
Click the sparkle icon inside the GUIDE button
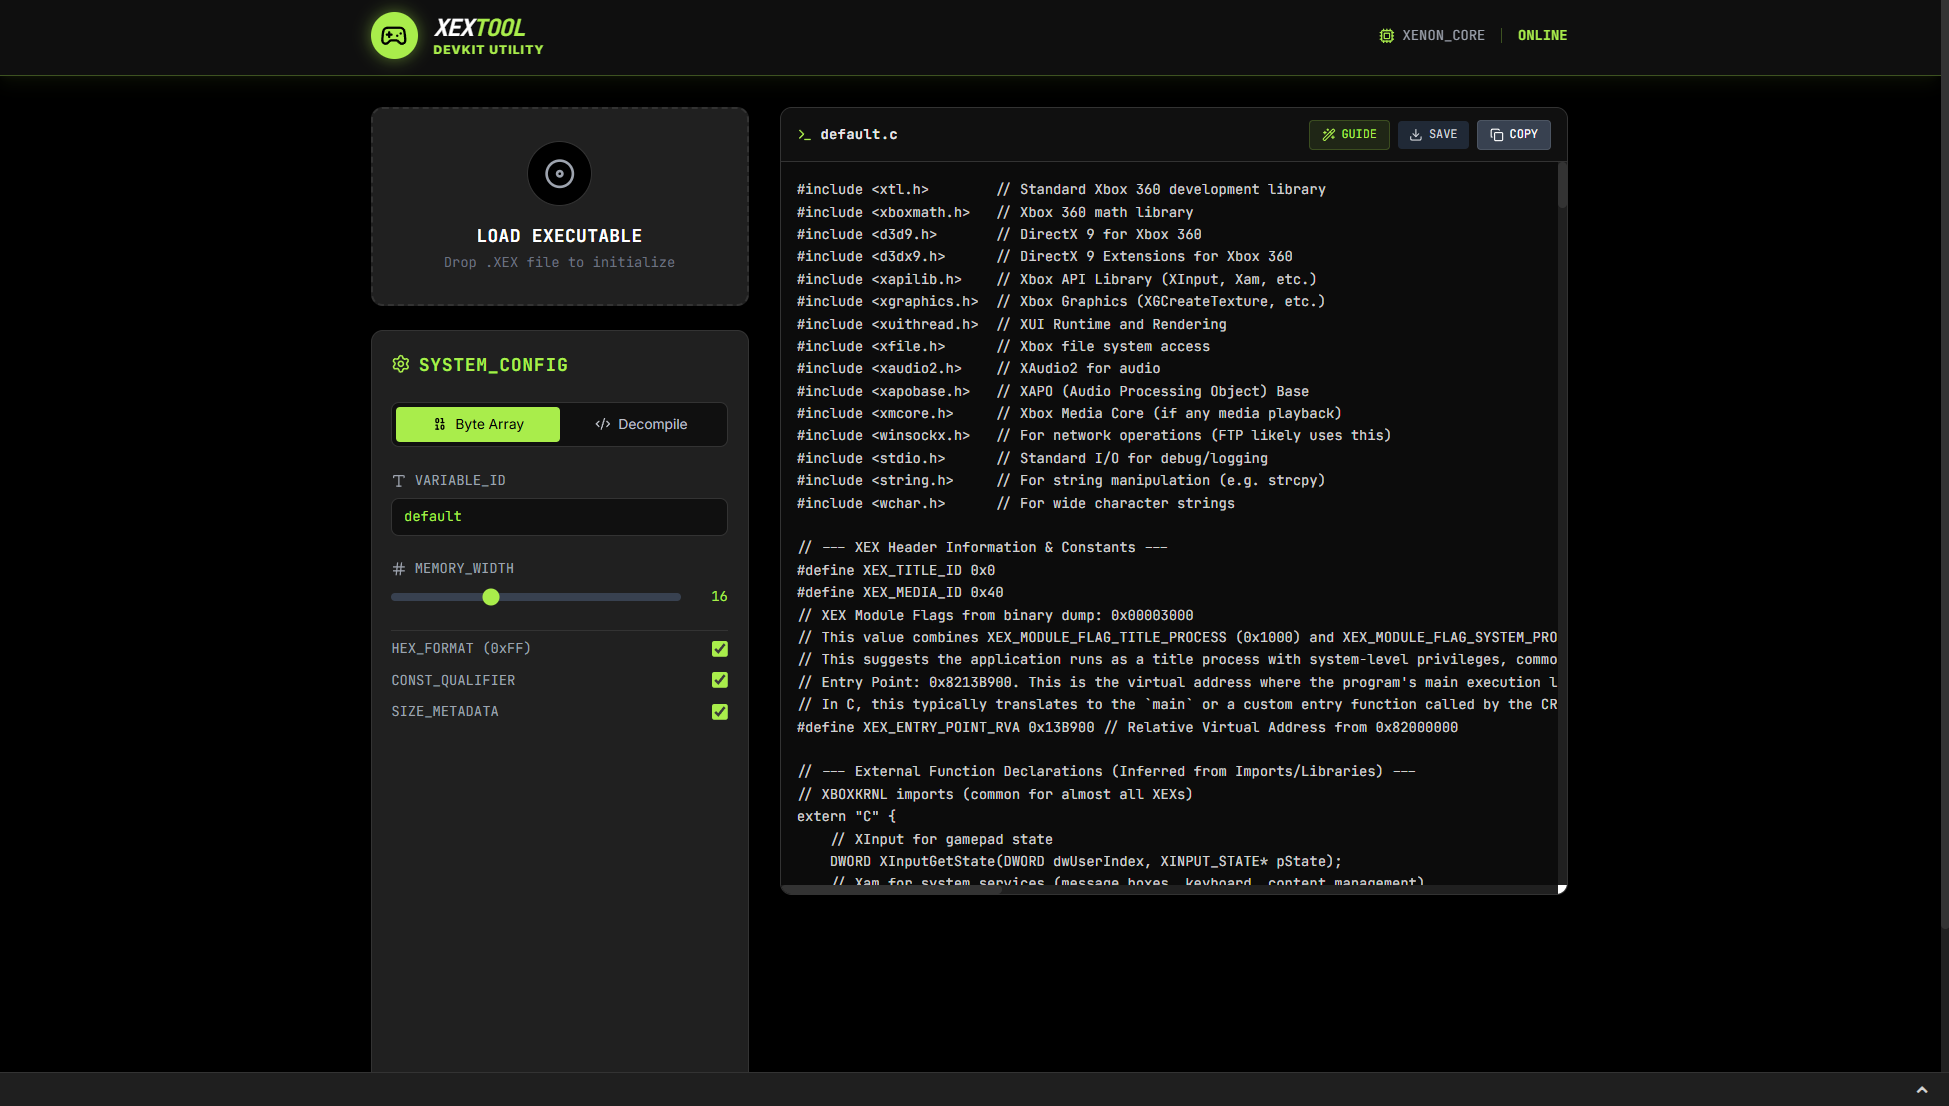(1329, 134)
